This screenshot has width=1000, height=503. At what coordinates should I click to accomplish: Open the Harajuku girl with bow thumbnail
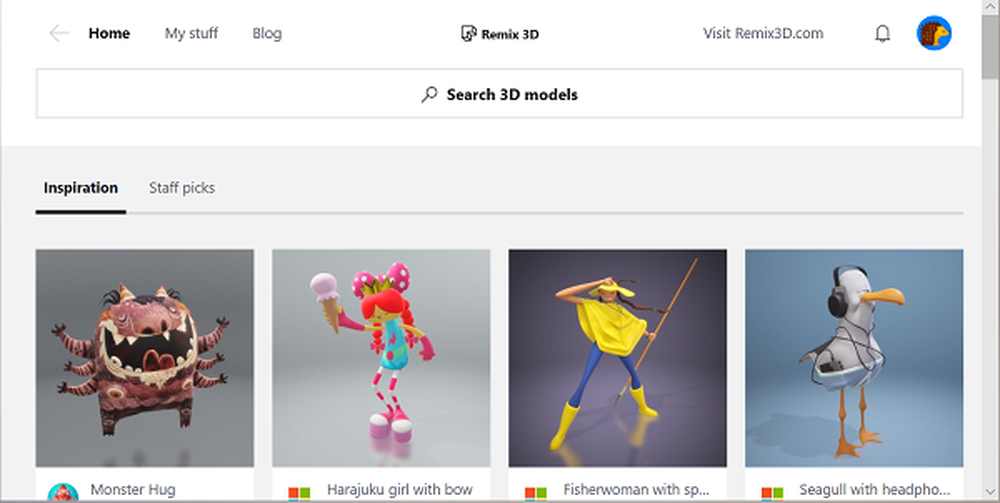(381, 358)
